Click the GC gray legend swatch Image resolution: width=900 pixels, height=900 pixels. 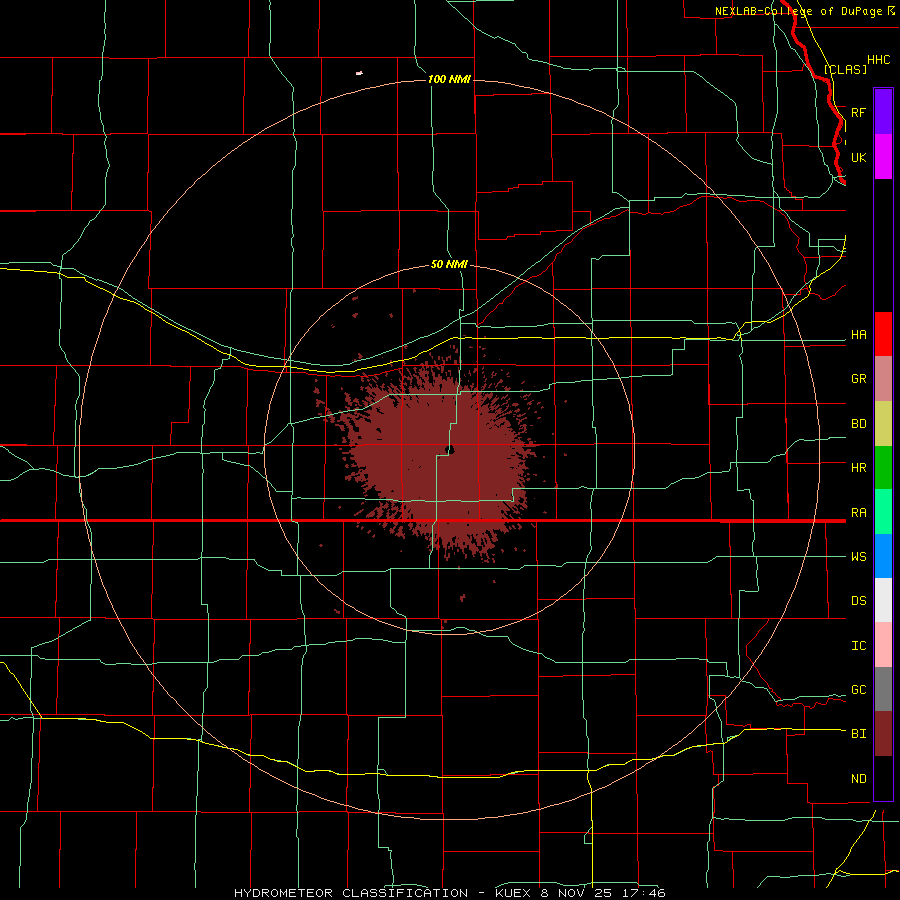(883, 689)
